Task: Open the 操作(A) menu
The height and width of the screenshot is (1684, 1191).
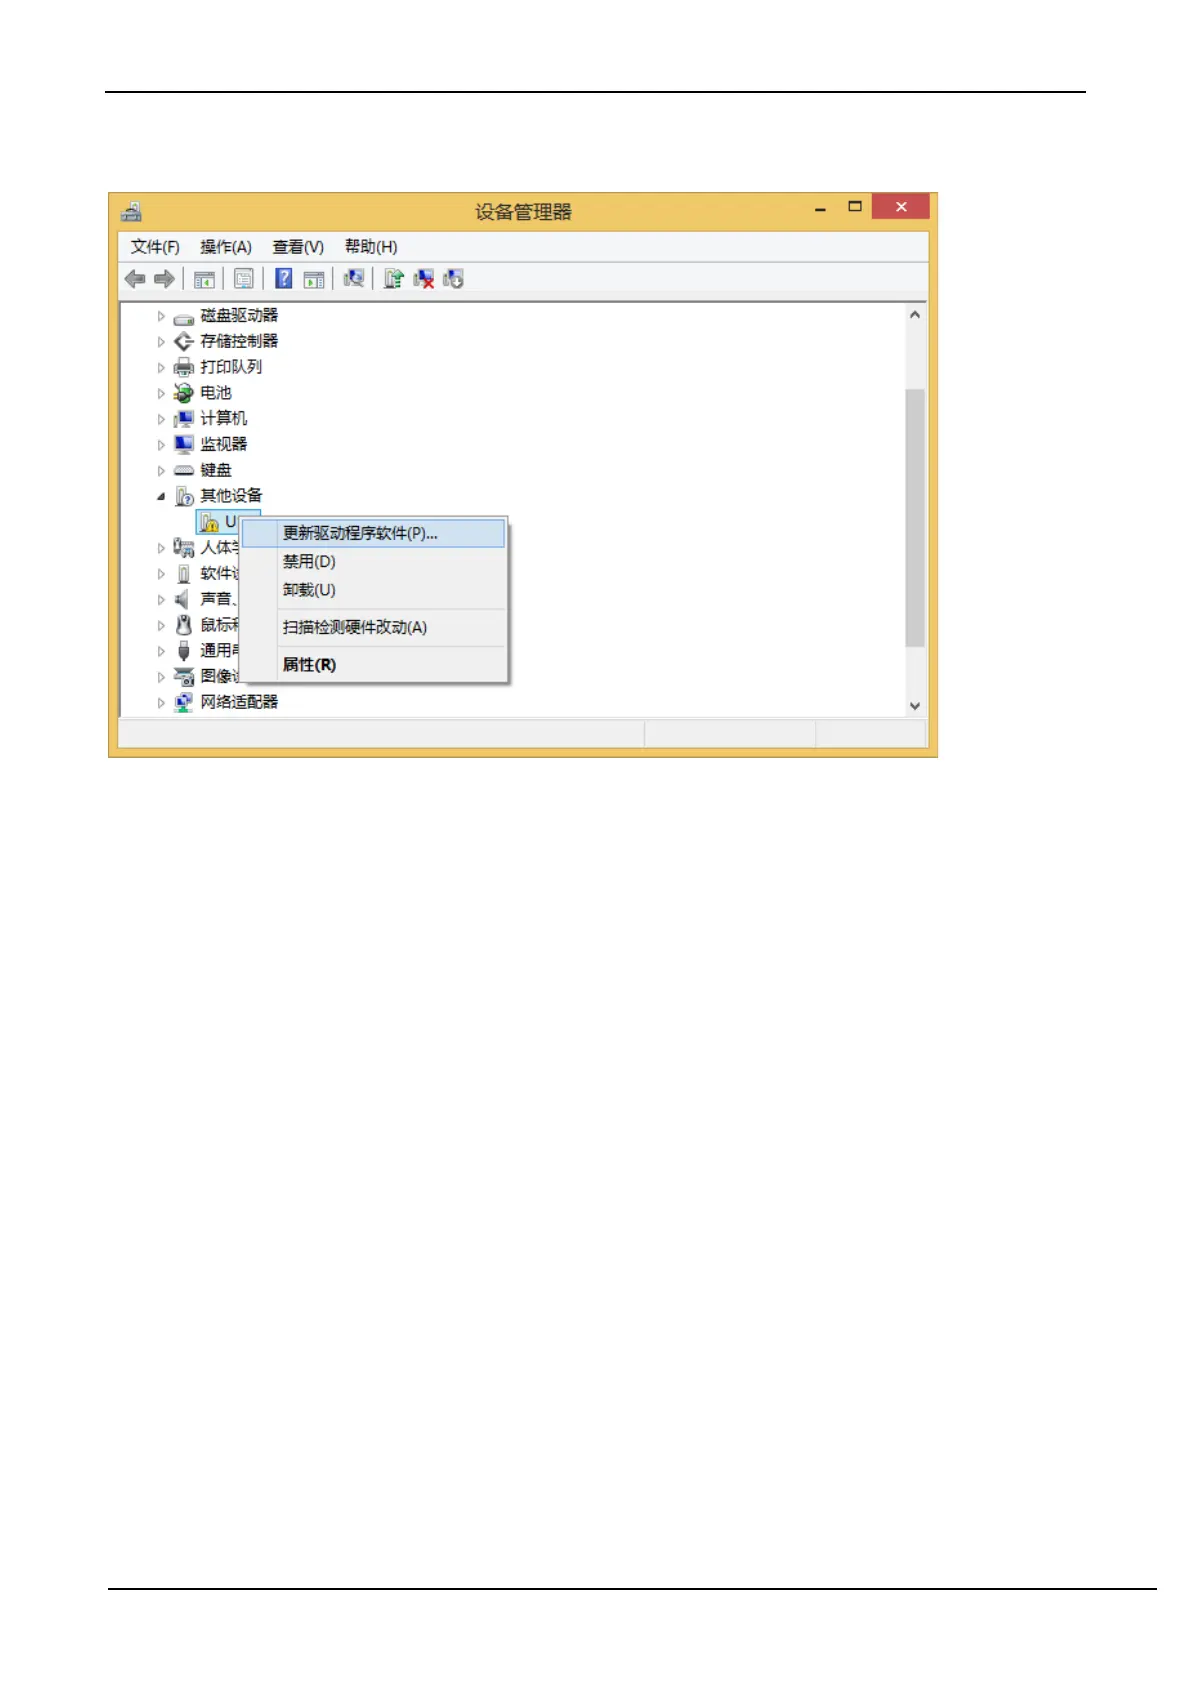Action: pyautogui.click(x=226, y=247)
